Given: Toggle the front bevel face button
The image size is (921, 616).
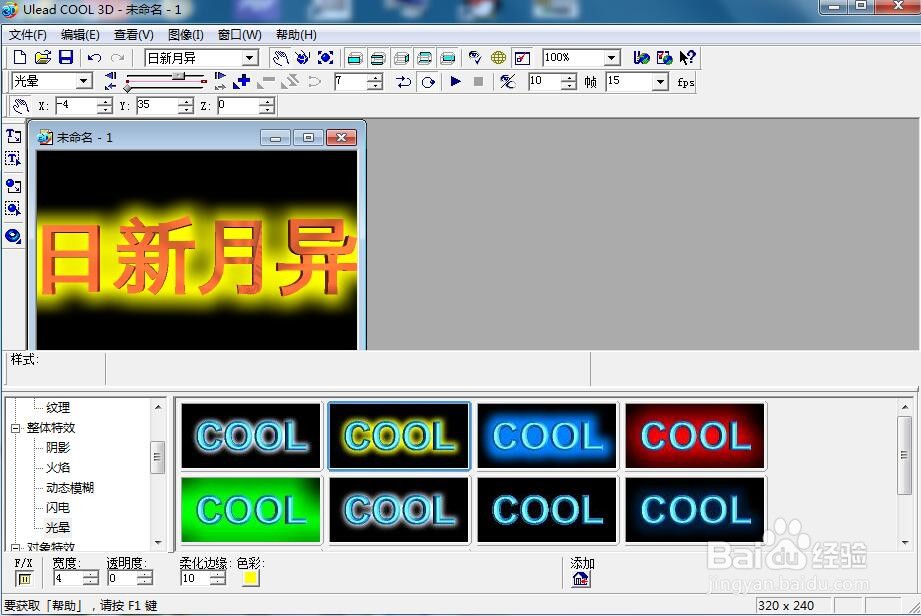Looking at the screenshot, I should (378, 58).
